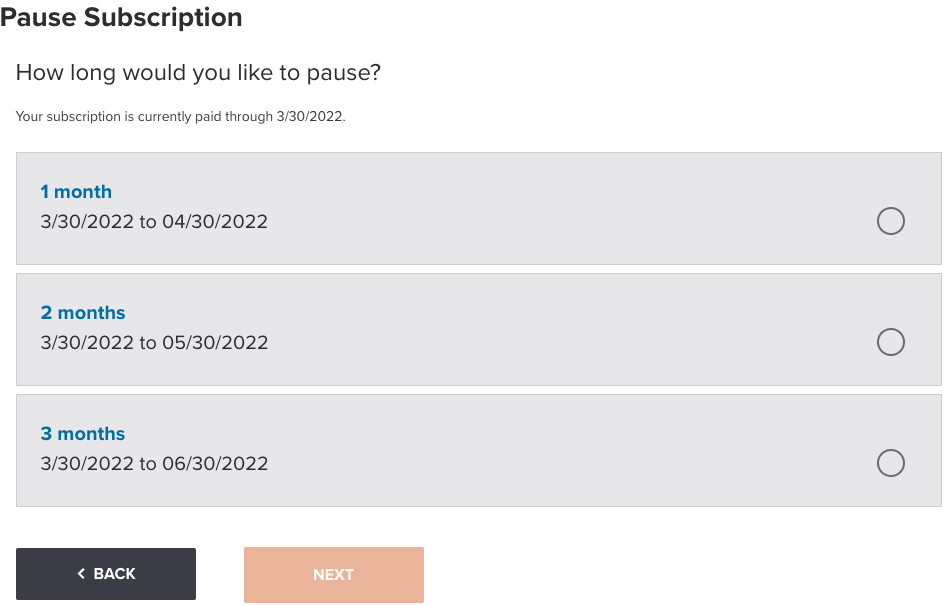This screenshot has height=606, width=946.
Task: Click empty middle area of 3 months card
Action: point(560,450)
